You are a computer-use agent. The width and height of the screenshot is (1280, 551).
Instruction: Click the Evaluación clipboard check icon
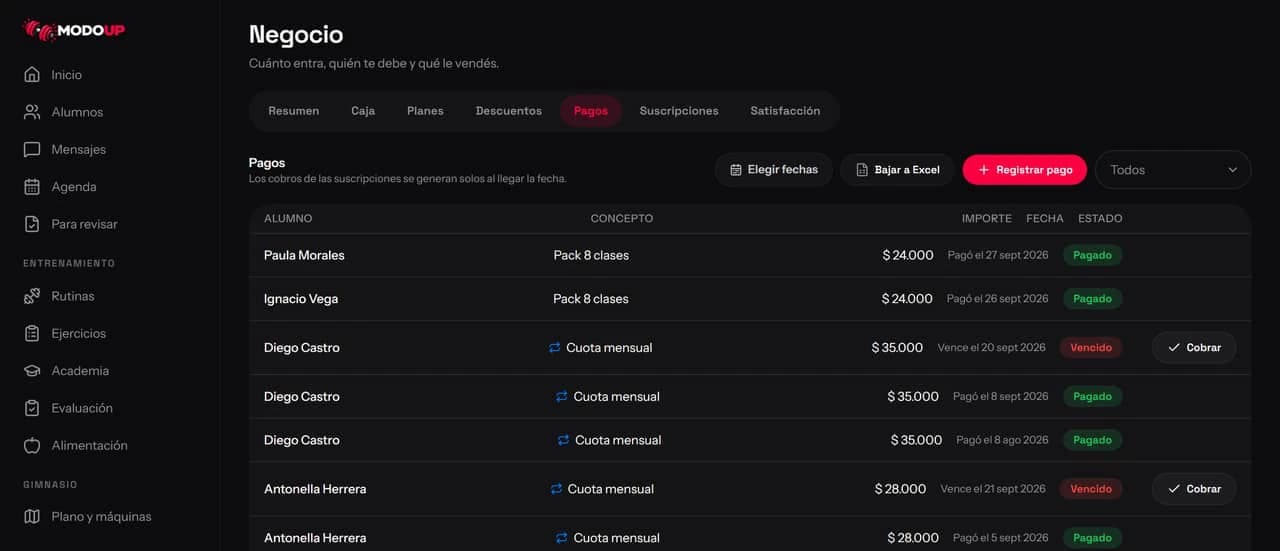coord(32,408)
